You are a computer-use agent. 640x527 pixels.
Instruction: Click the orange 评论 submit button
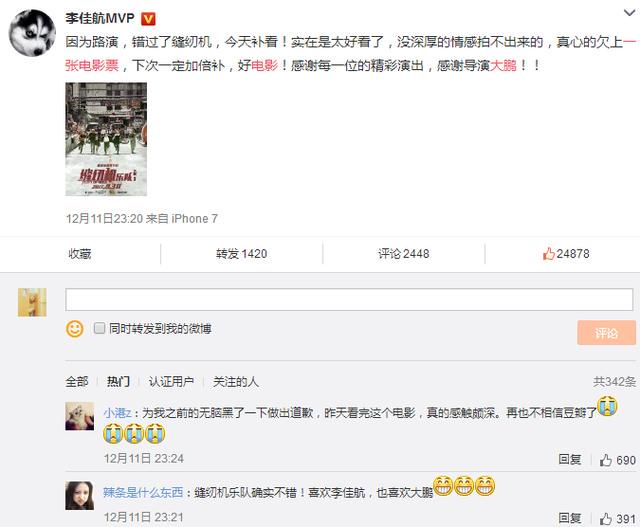point(607,333)
